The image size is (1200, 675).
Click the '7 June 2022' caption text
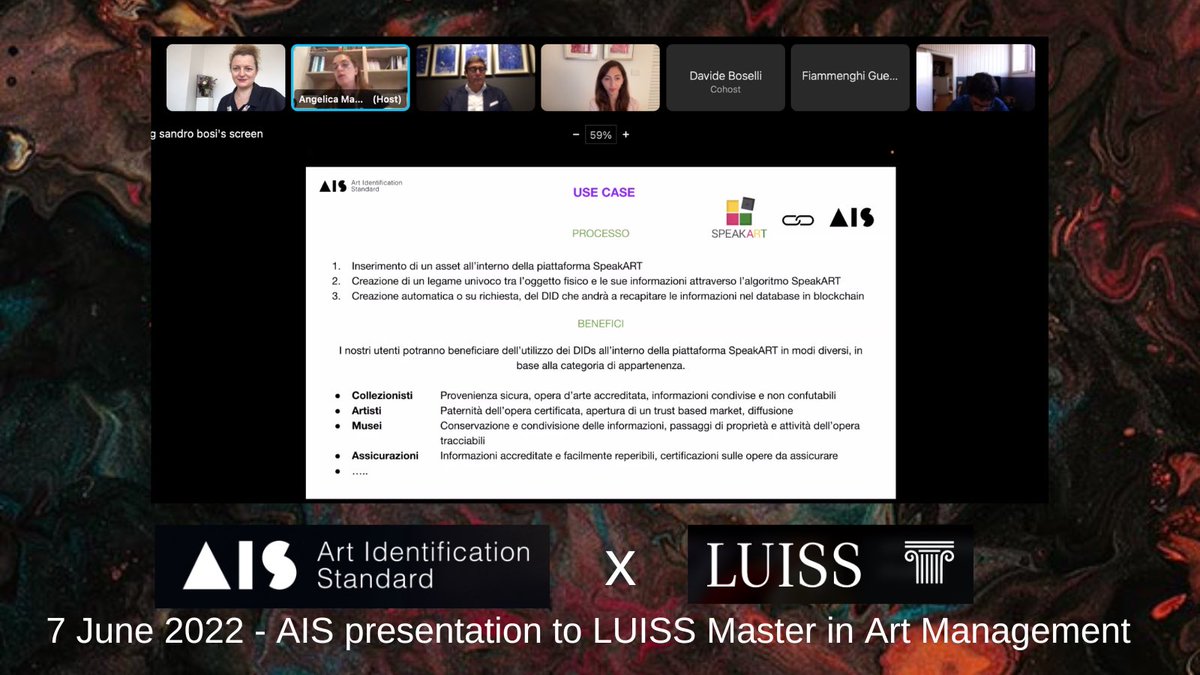(x=589, y=632)
